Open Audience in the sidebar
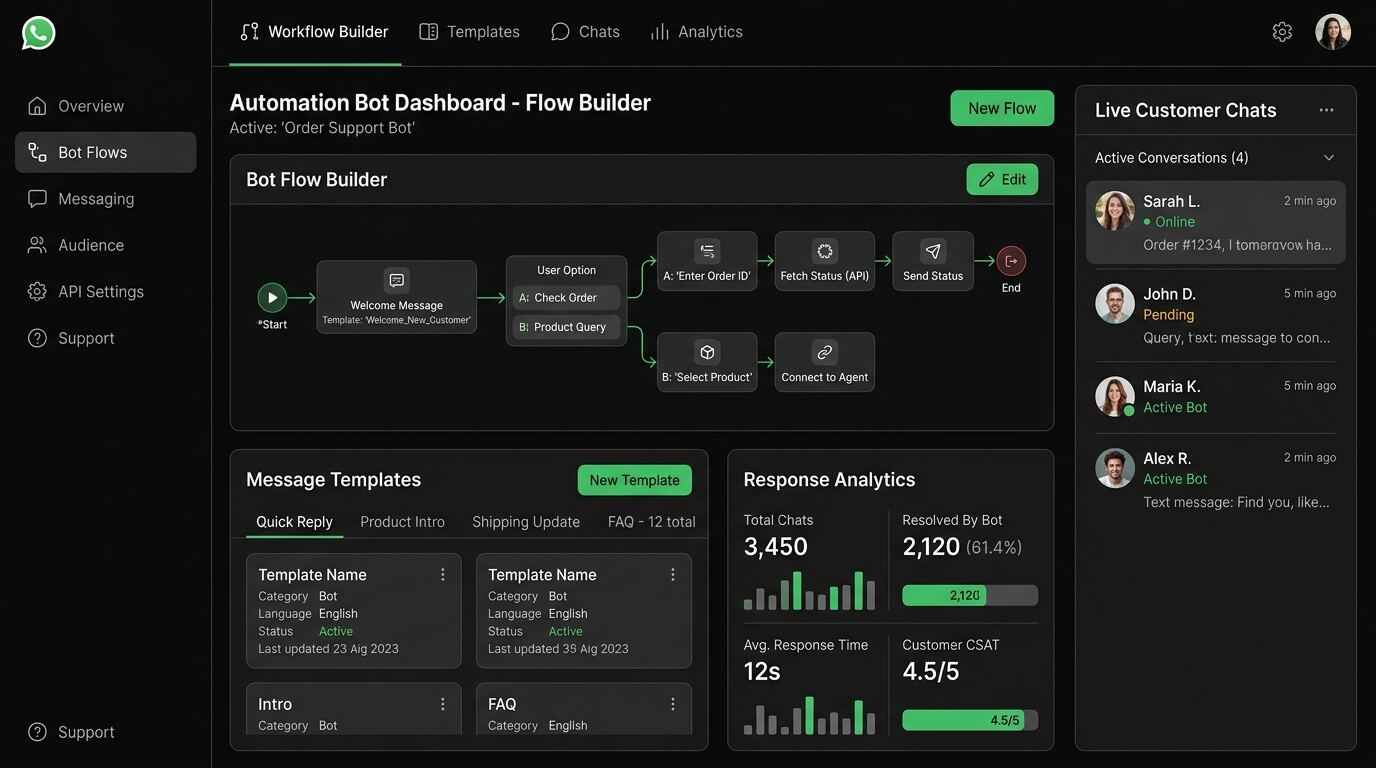Image resolution: width=1376 pixels, height=768 pixels. coord(105,245)
